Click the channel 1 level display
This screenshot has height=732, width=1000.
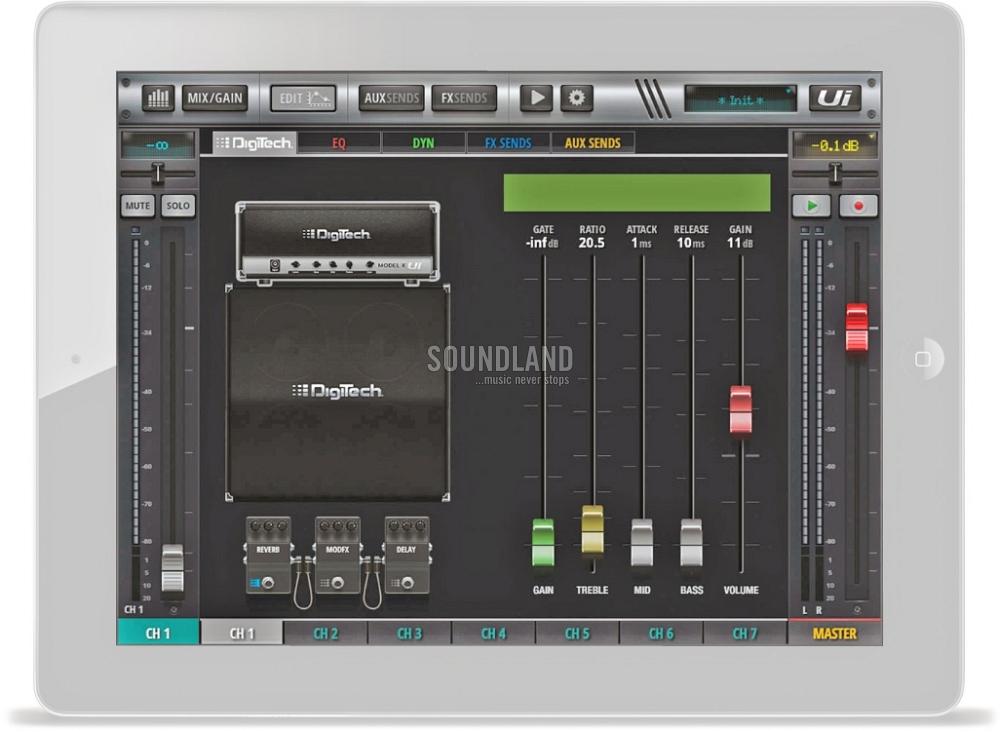(x=158, y=145)
